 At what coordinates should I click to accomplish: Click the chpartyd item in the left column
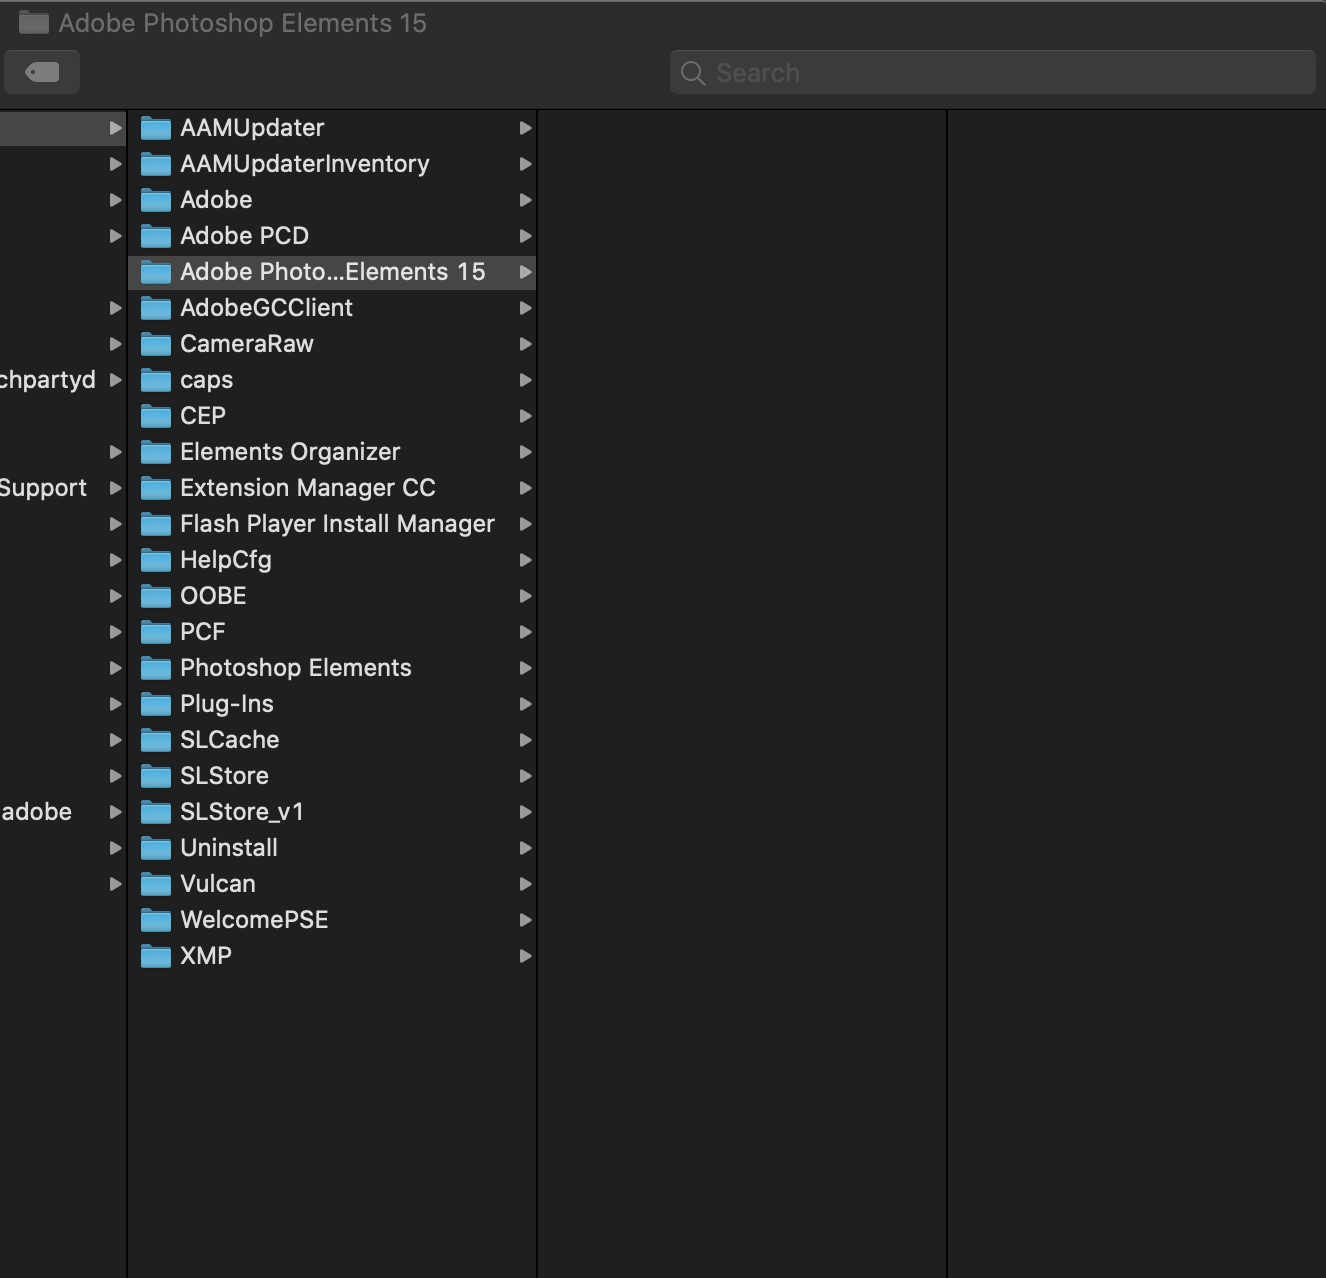(x=48, y=379)
